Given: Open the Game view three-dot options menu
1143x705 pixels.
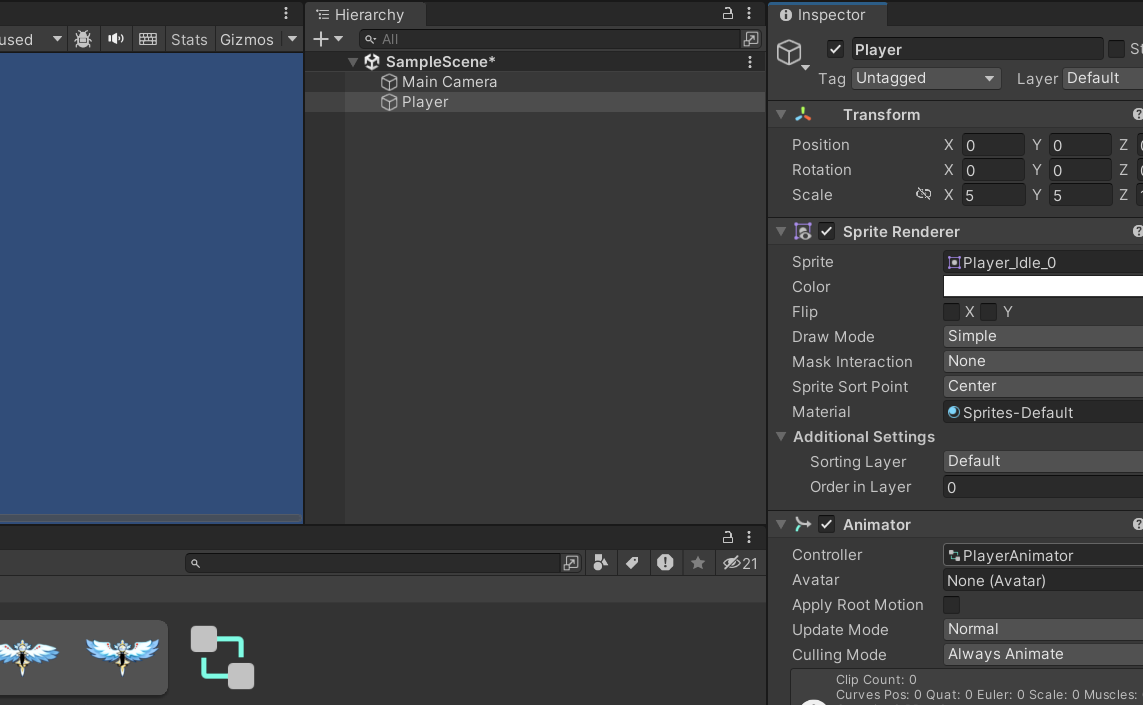Looking at the screenshot, I should coord(286,13).
